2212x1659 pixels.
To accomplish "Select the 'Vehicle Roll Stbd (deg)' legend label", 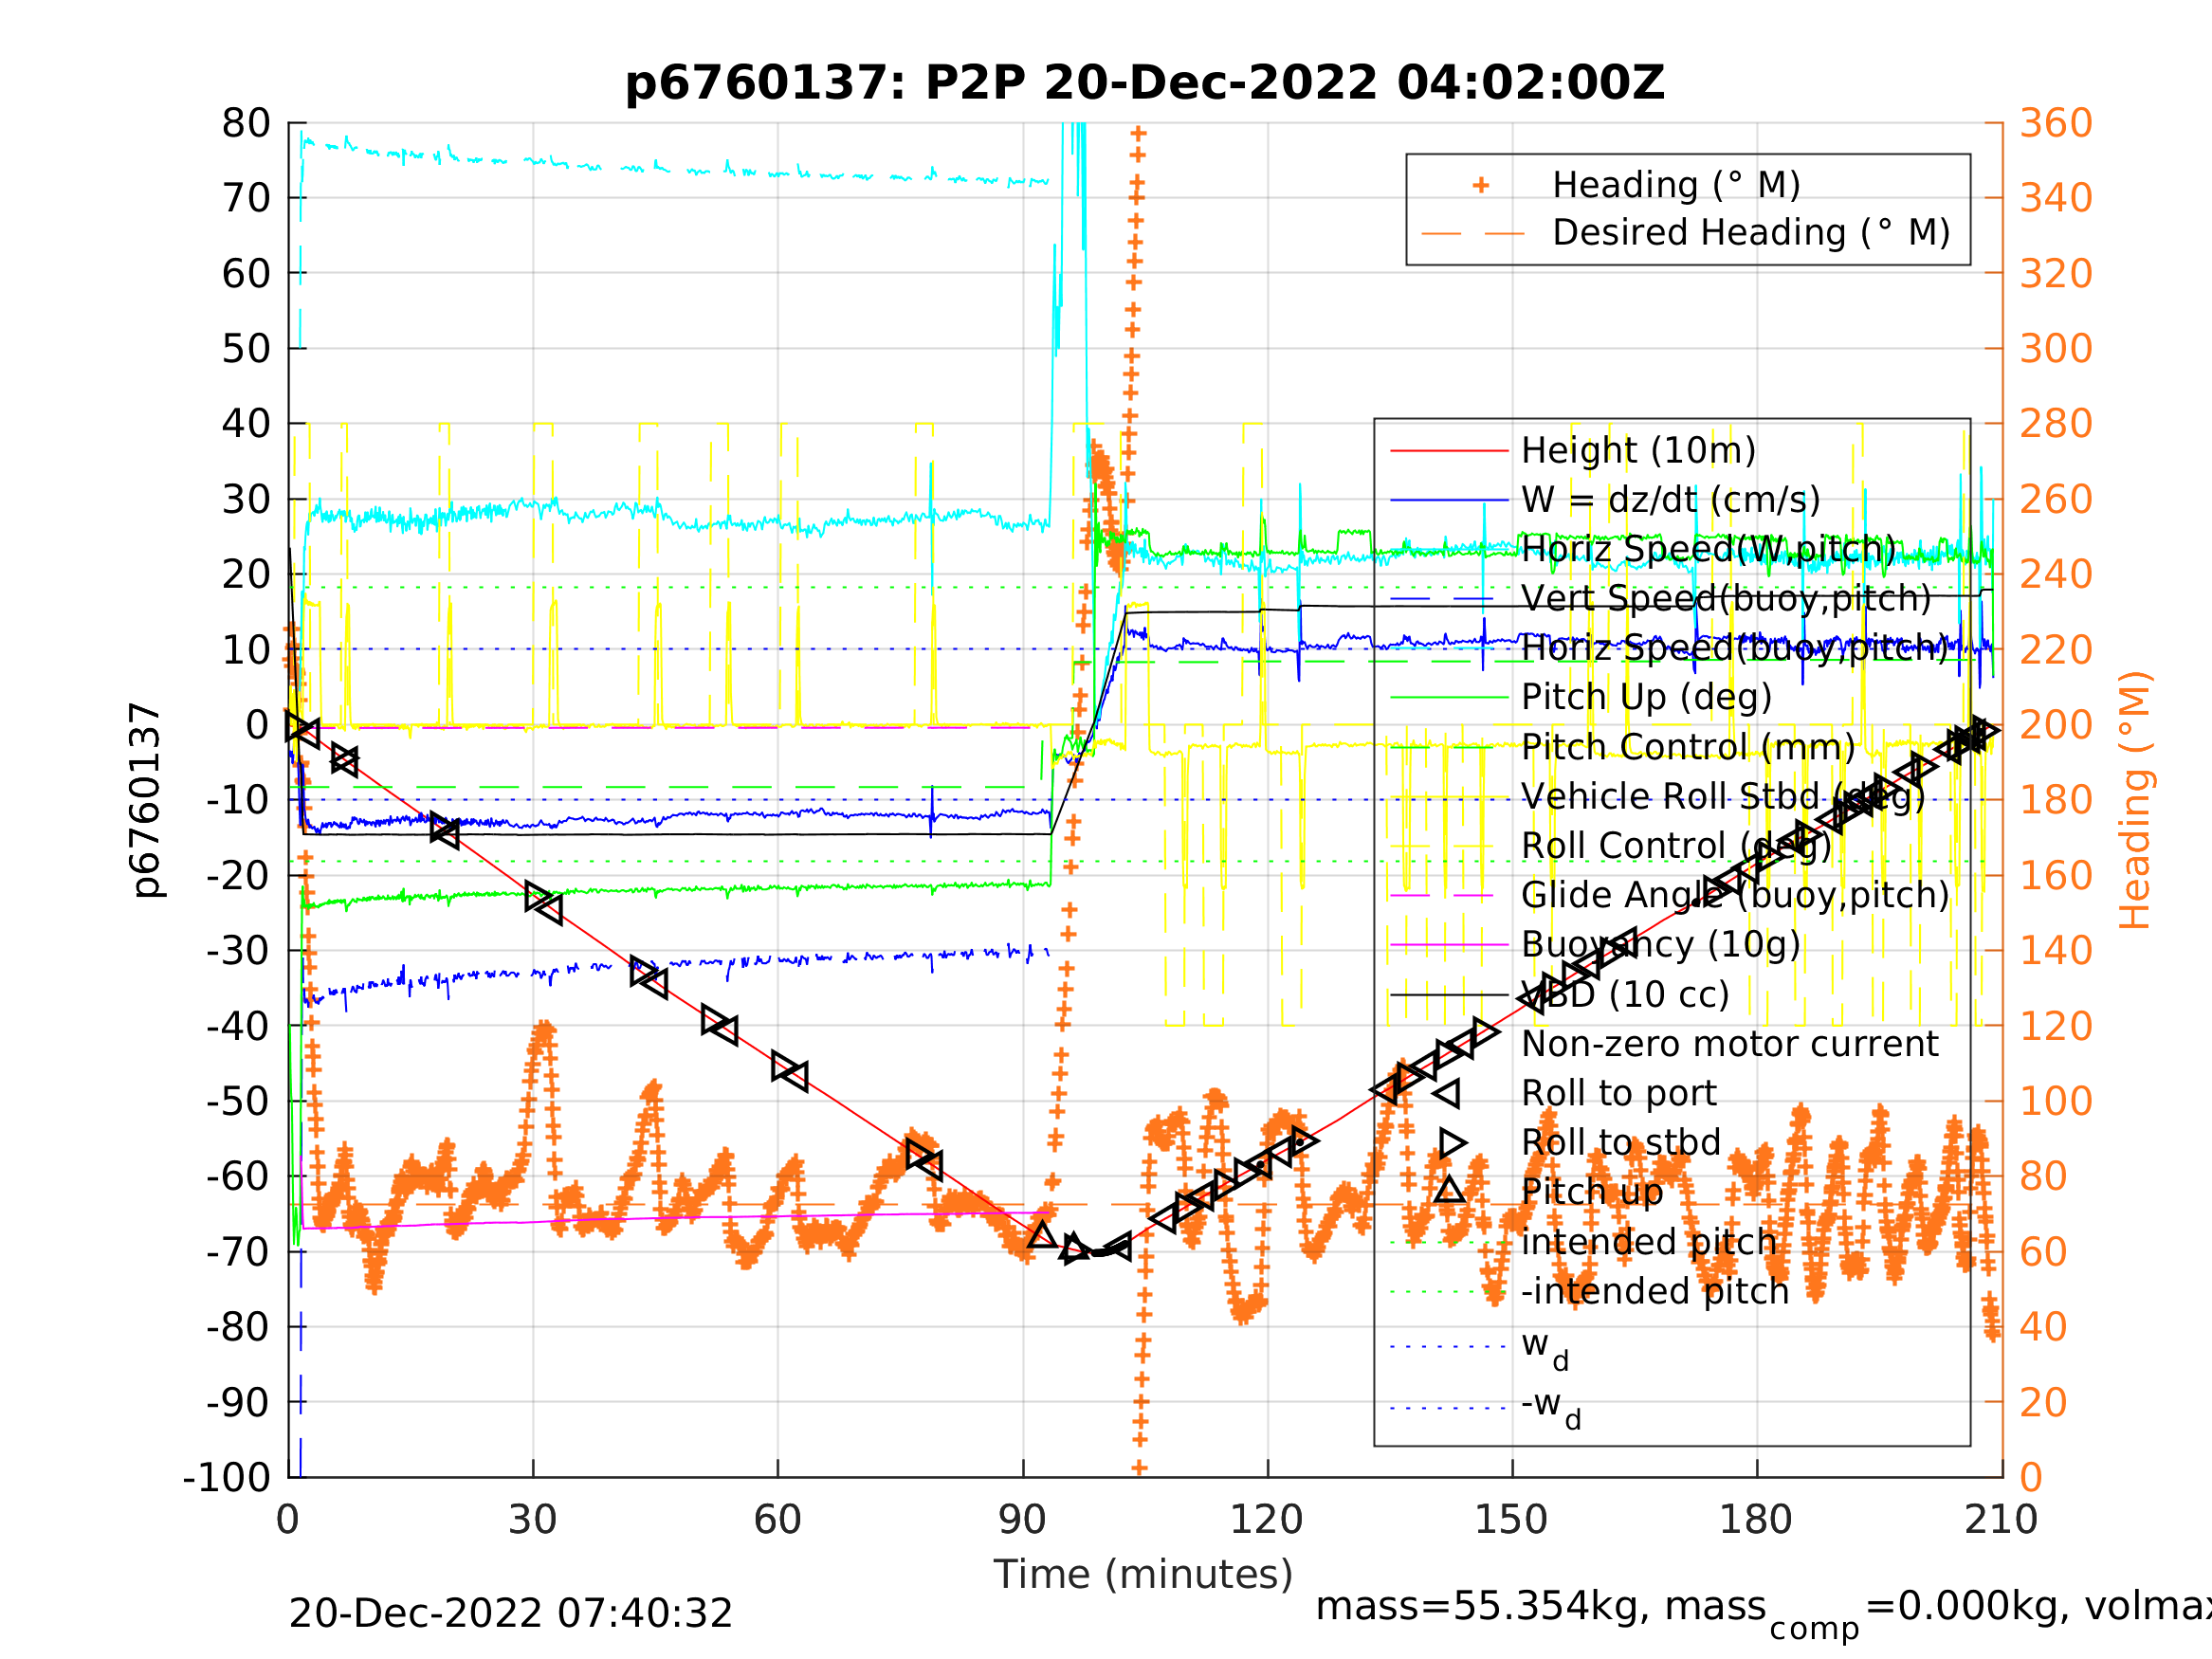I will tap(1722, 796).
